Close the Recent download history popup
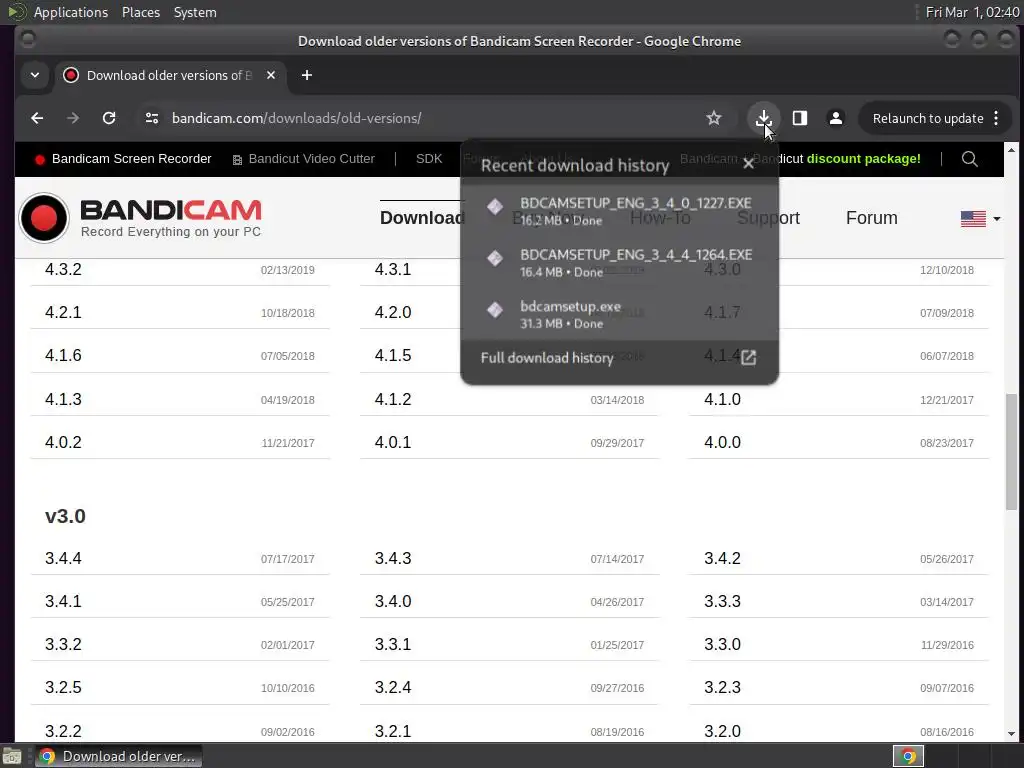 [748, 164]
